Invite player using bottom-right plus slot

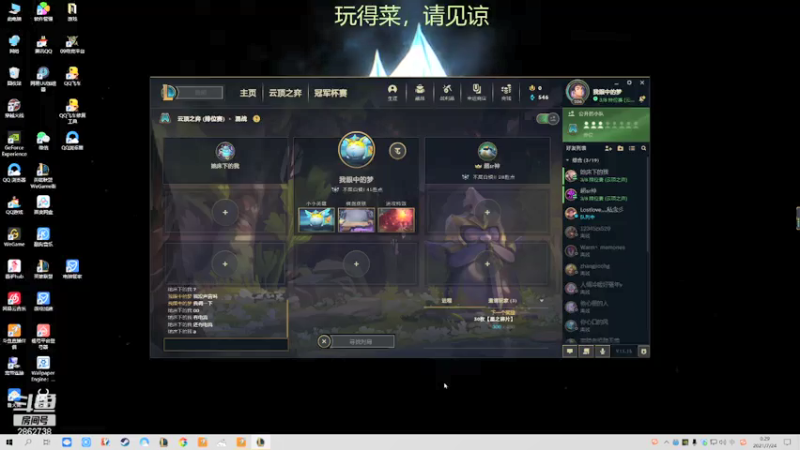[x=487, y=264]
